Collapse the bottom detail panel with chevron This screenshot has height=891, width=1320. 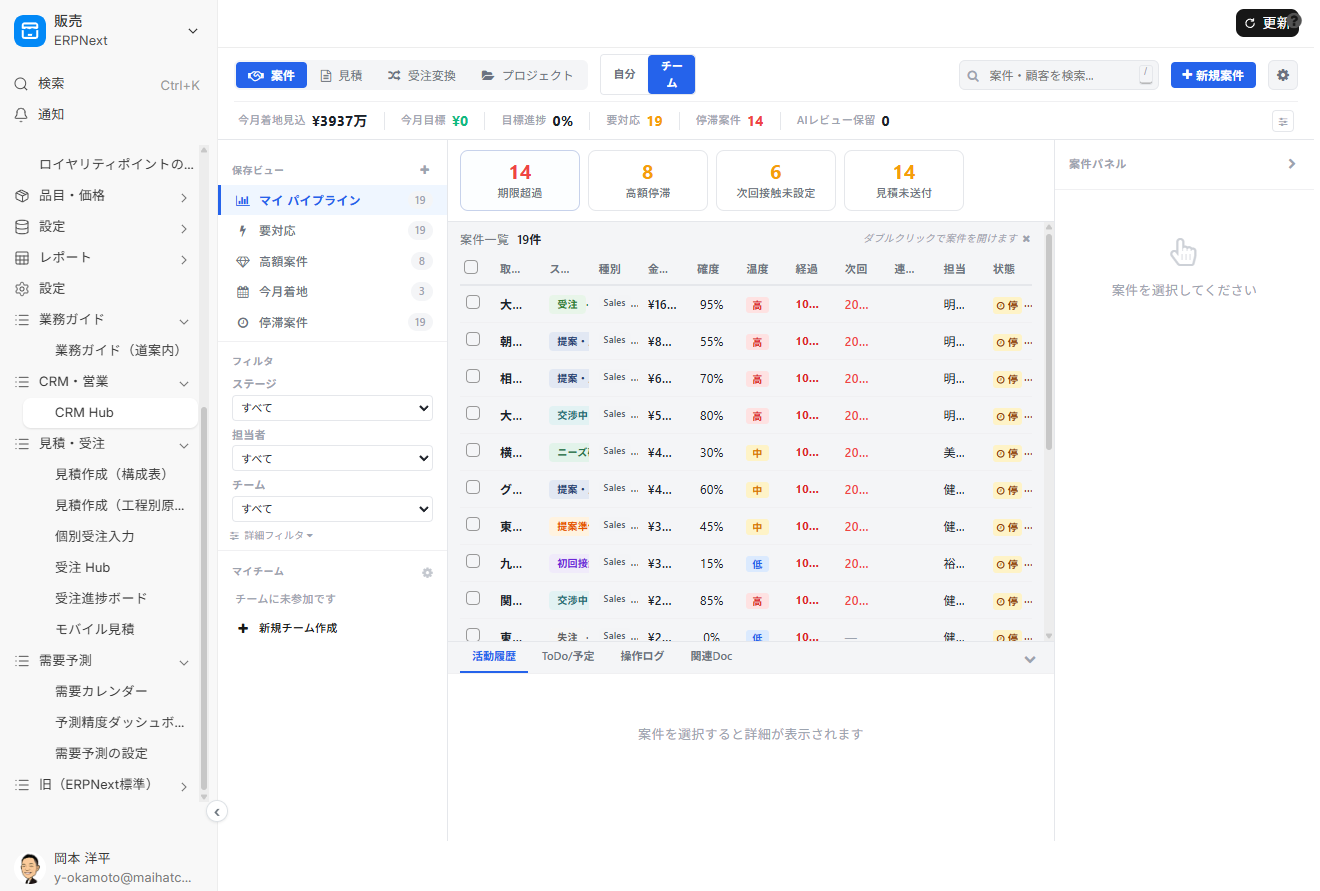pos(1030,659)
